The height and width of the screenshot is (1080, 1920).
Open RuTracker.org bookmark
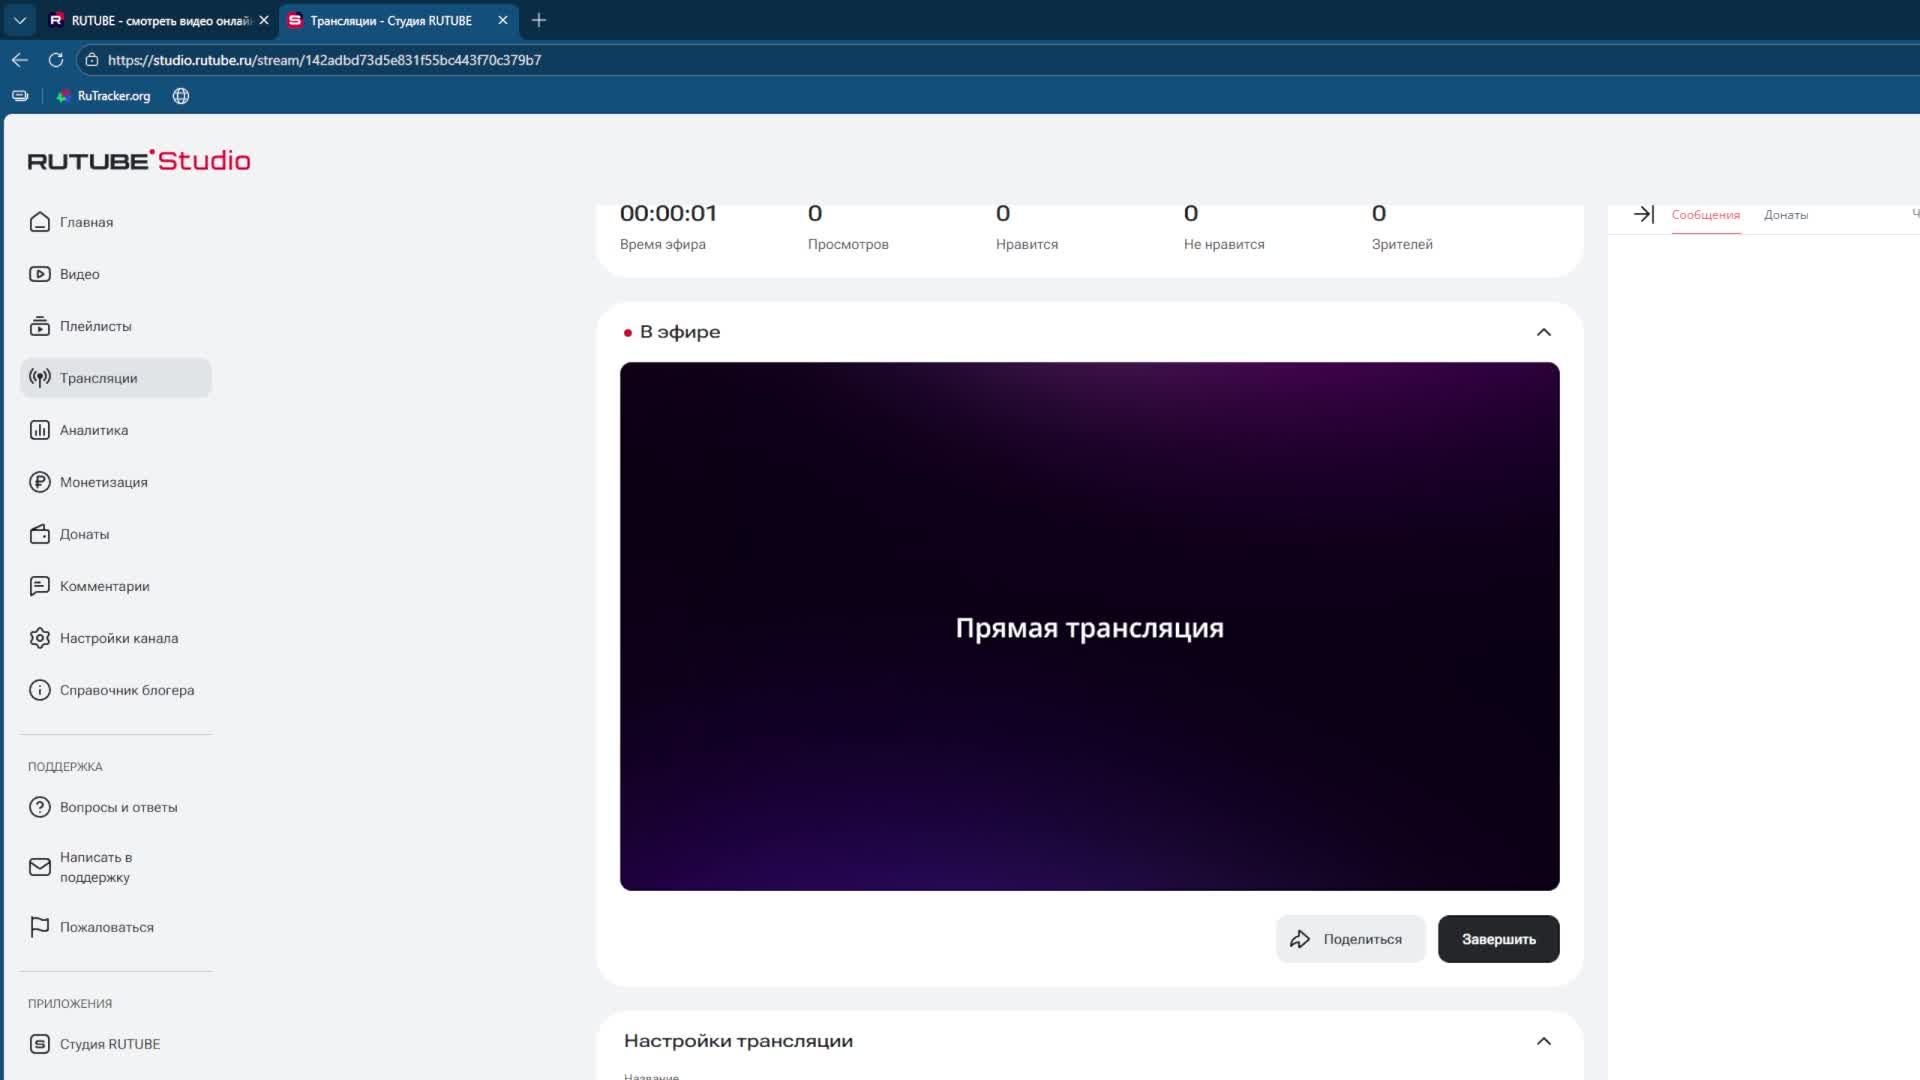point(104,96)
